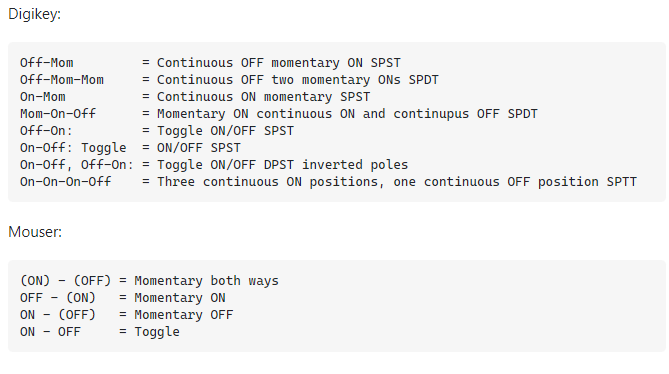Click the 'On-Off: Toggle' entry
669x374 pixels.
pyautogui.click(x=73, y=148)
